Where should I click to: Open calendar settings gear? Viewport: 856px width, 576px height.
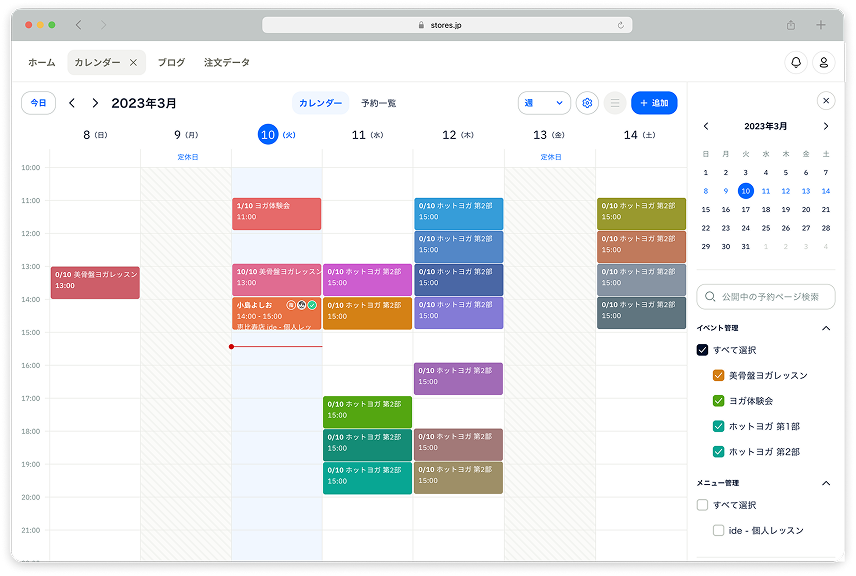(587, 103)
